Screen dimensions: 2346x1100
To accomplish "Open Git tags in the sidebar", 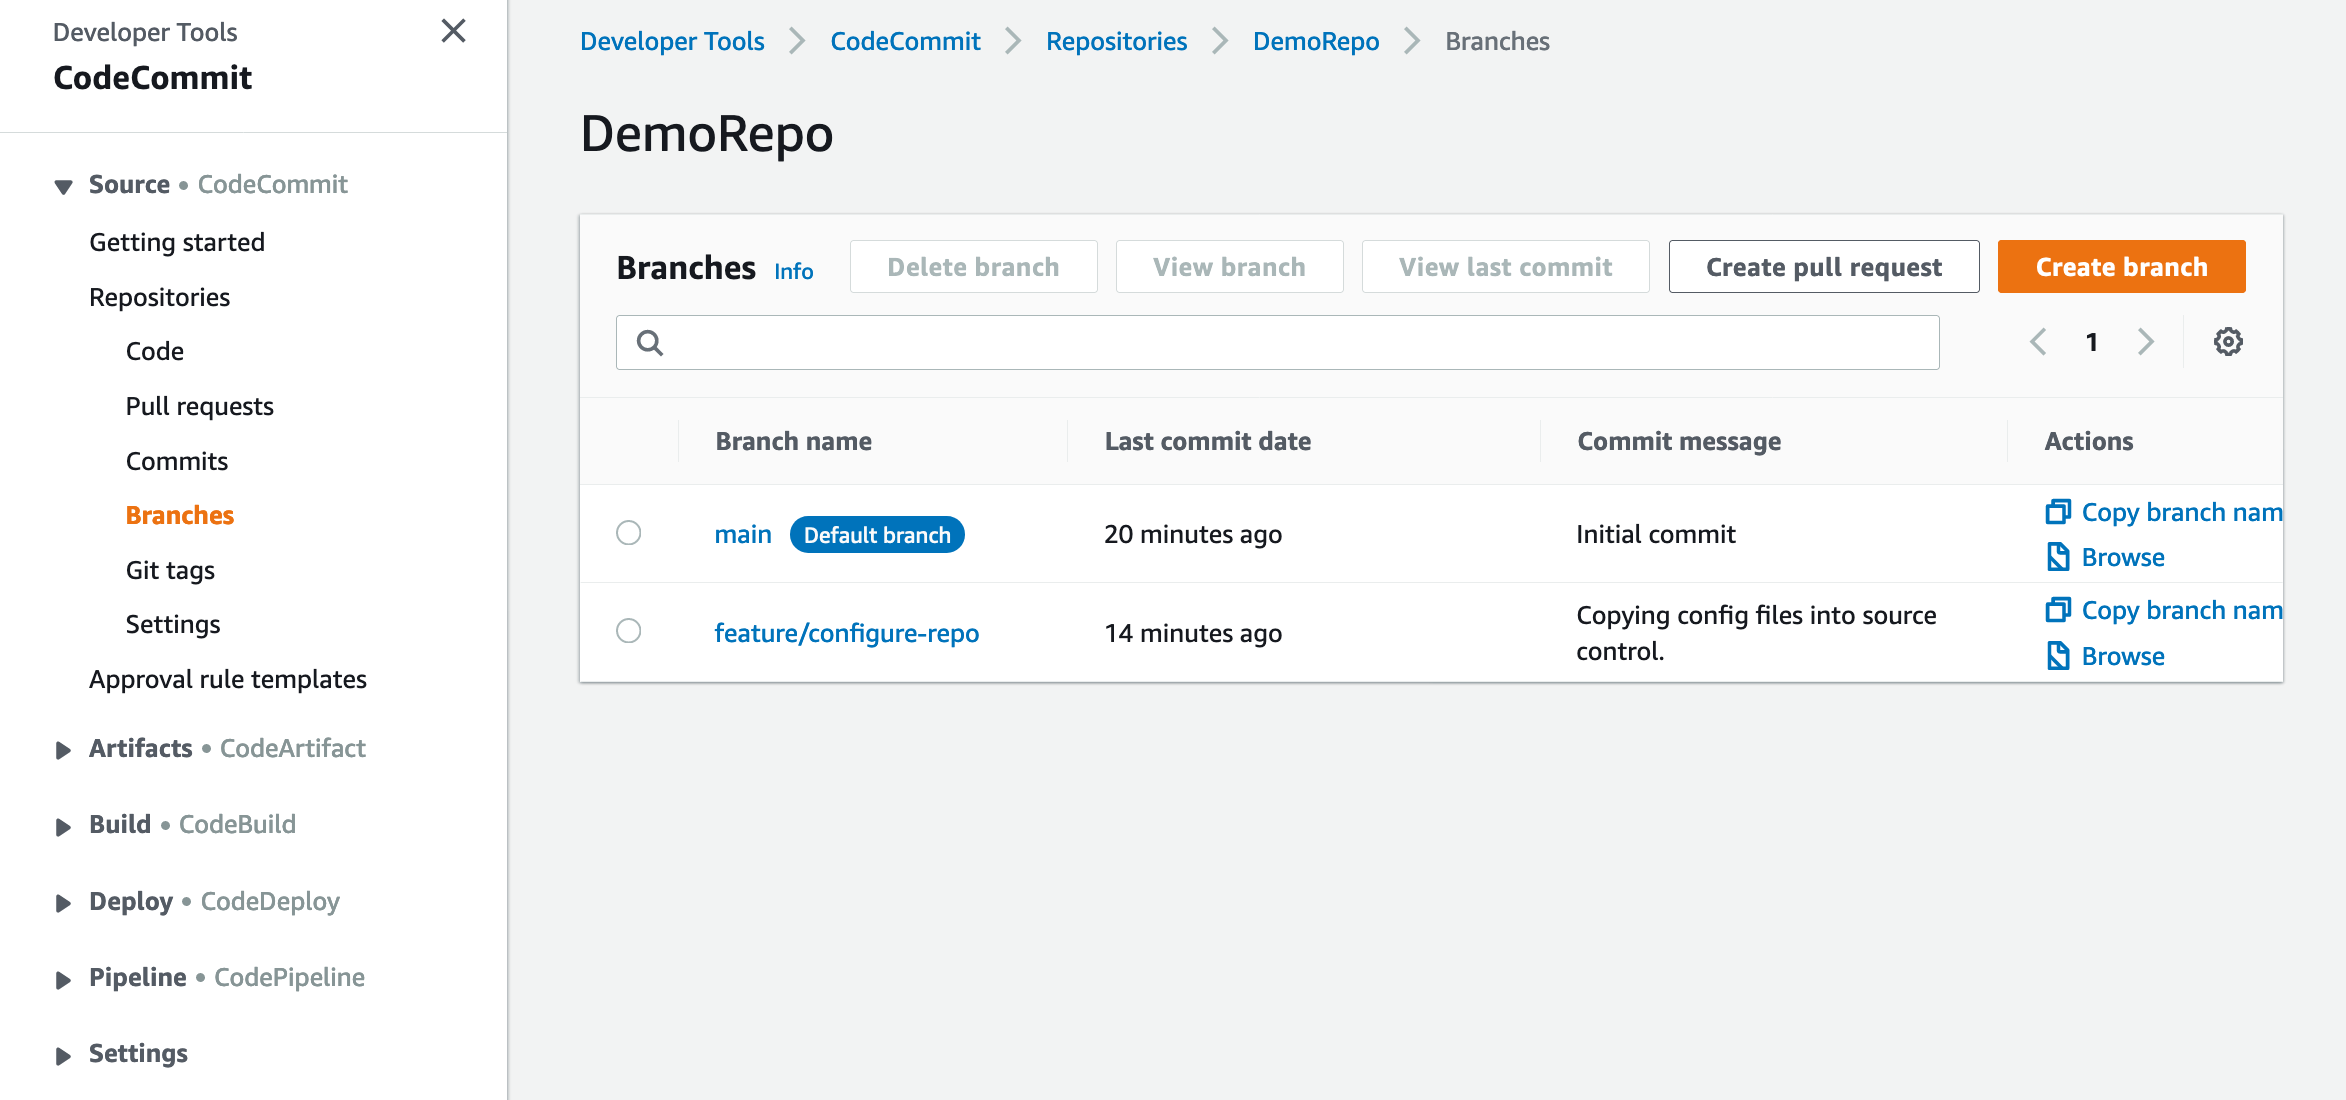I will [170, 569].
